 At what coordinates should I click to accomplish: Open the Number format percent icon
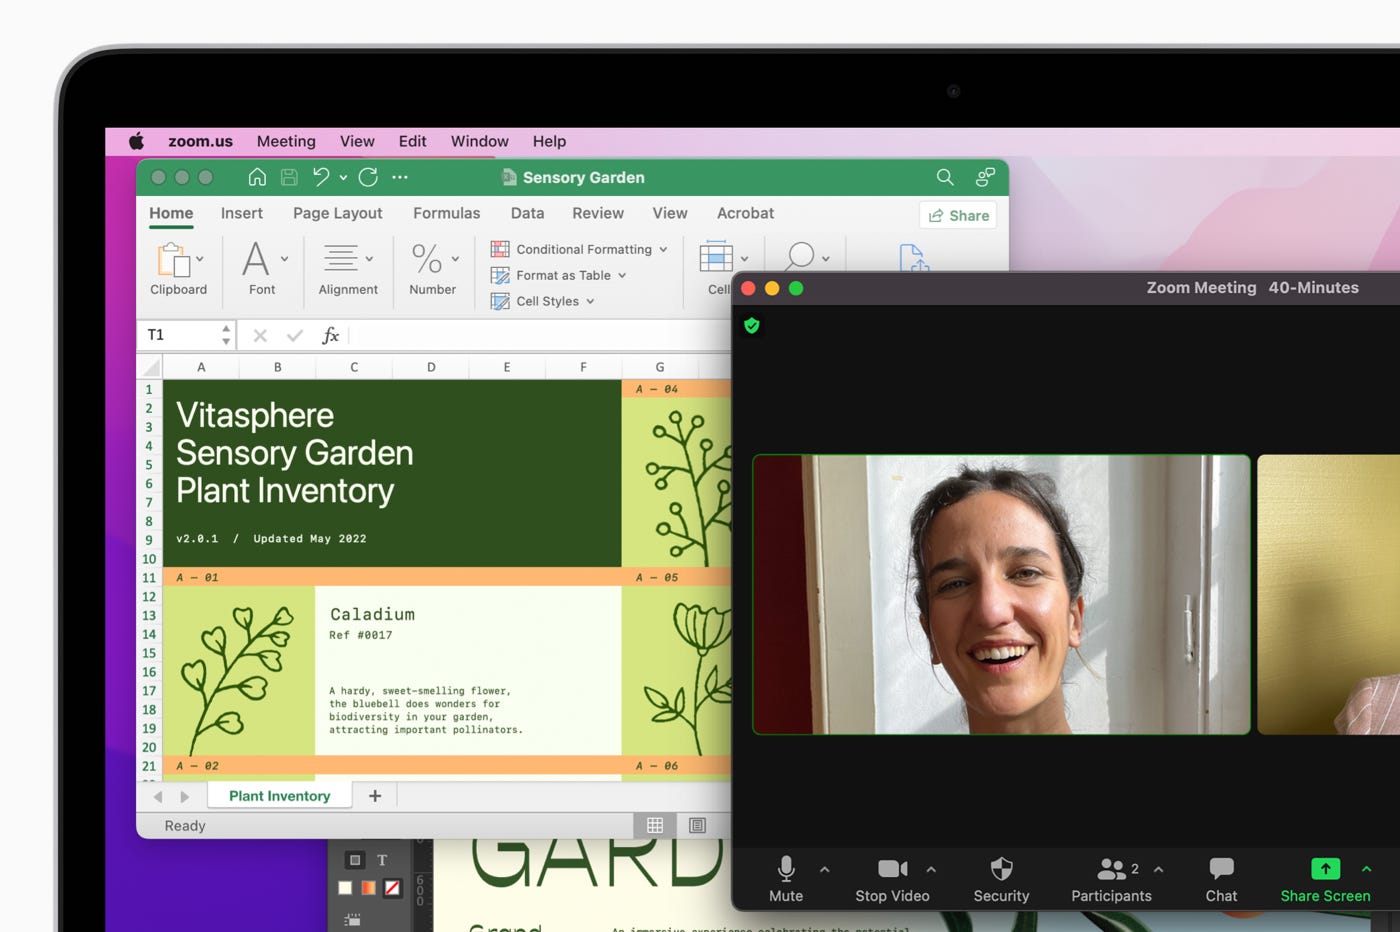click(x=427, y=259)
